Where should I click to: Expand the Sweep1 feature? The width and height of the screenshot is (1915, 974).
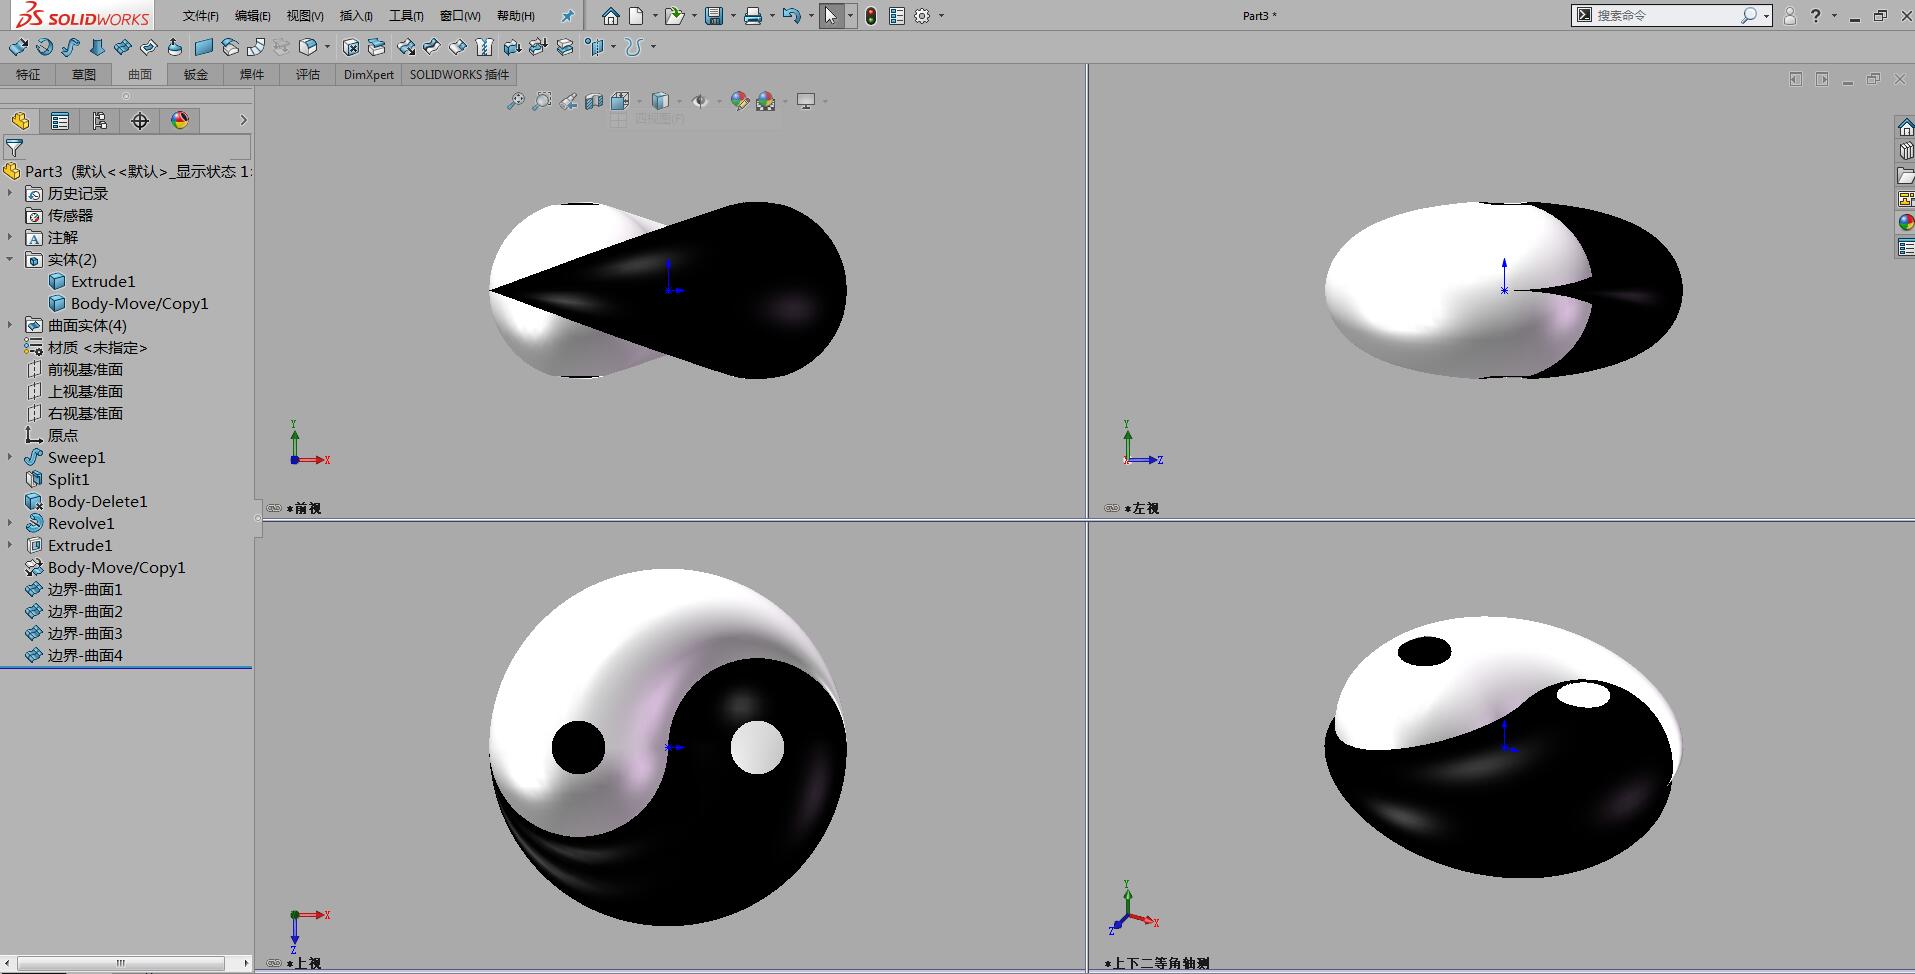point(10,457)
